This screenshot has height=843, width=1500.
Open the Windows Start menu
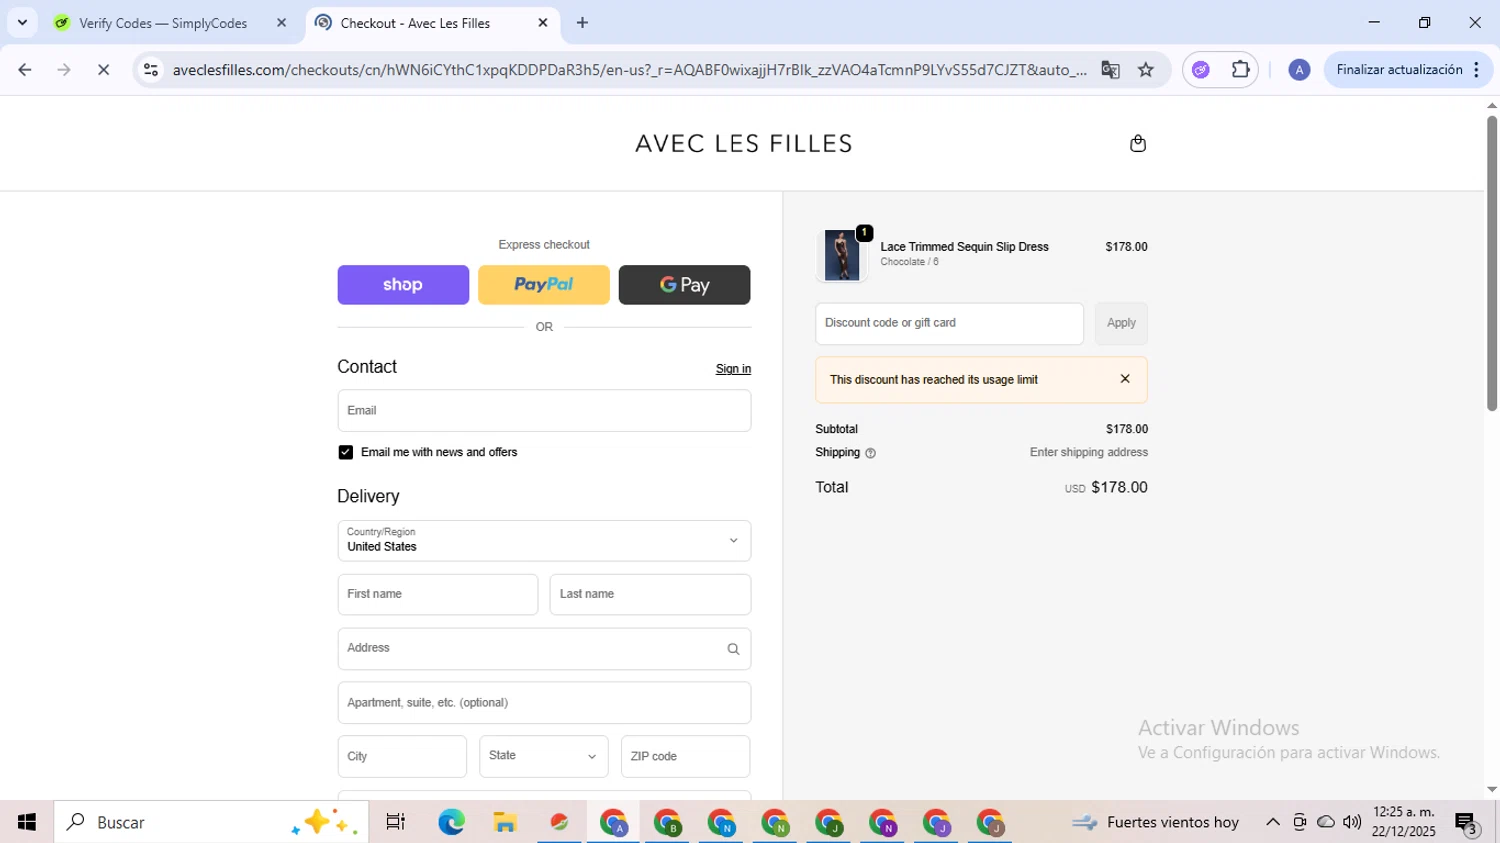click(27, 822)
